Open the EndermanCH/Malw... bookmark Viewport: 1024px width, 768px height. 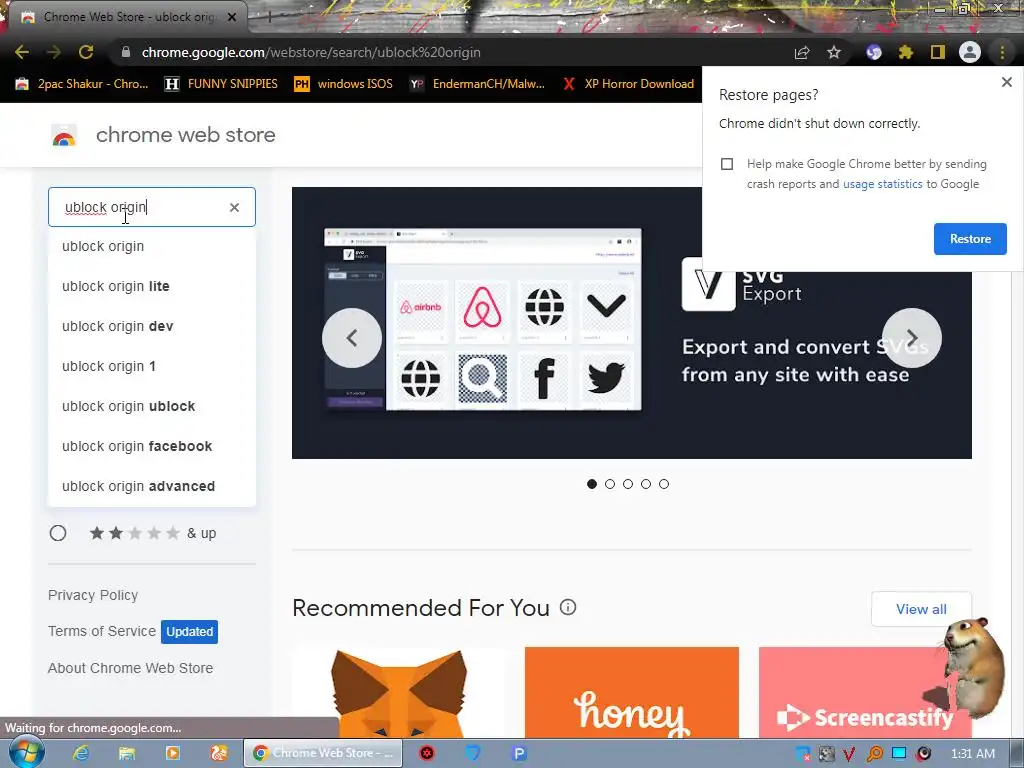coord(477,84)
